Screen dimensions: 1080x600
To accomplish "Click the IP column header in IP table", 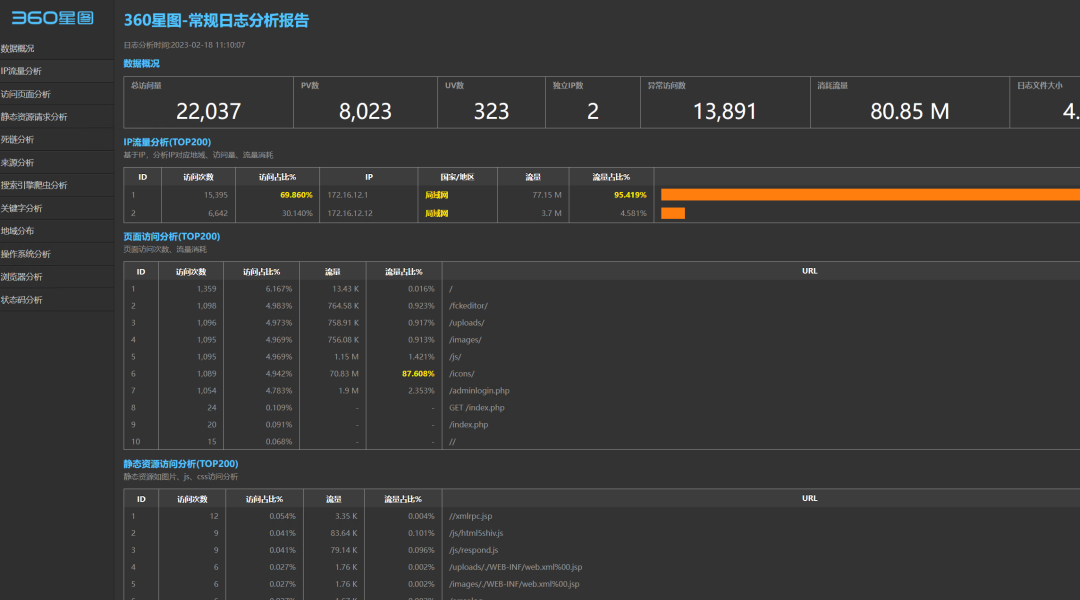I will point(369,177).
